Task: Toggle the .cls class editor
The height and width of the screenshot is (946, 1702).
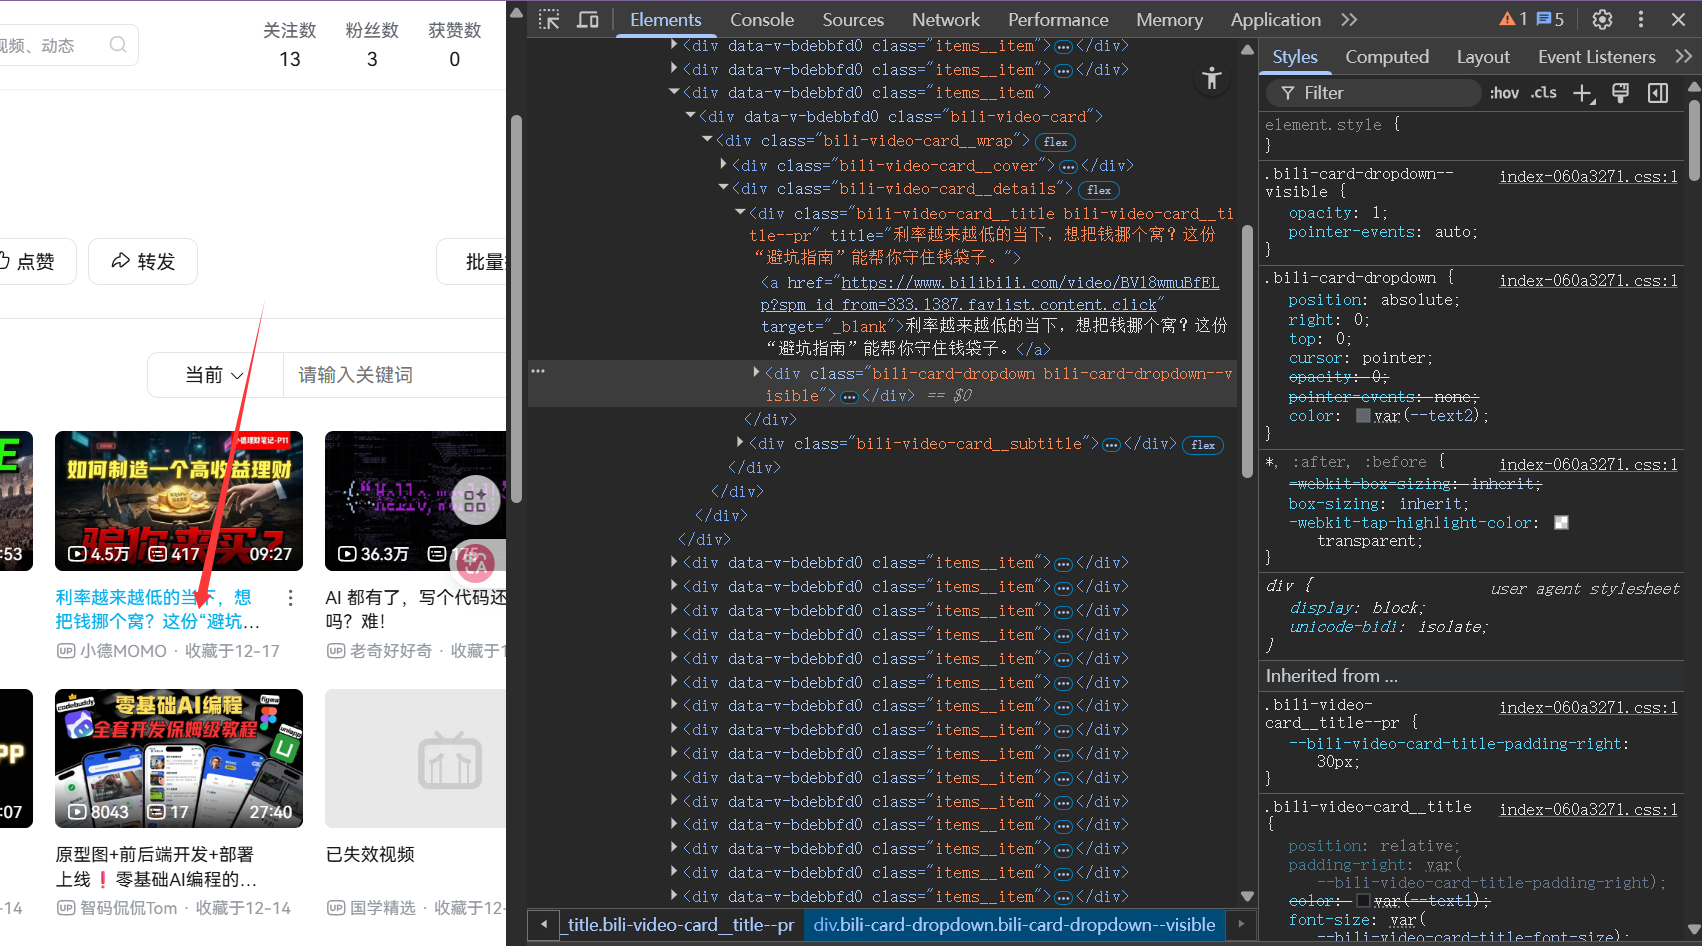Action: (1544, 93)
